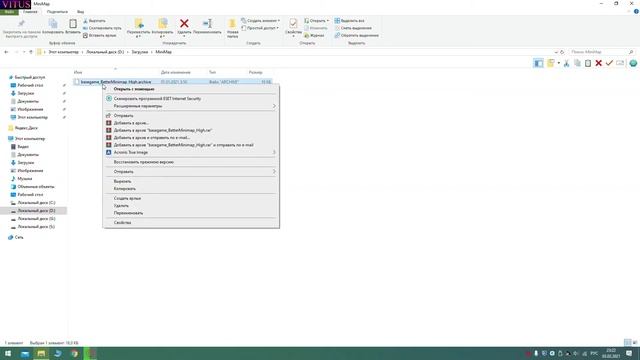Click the Тип column header

click(212, 72)
